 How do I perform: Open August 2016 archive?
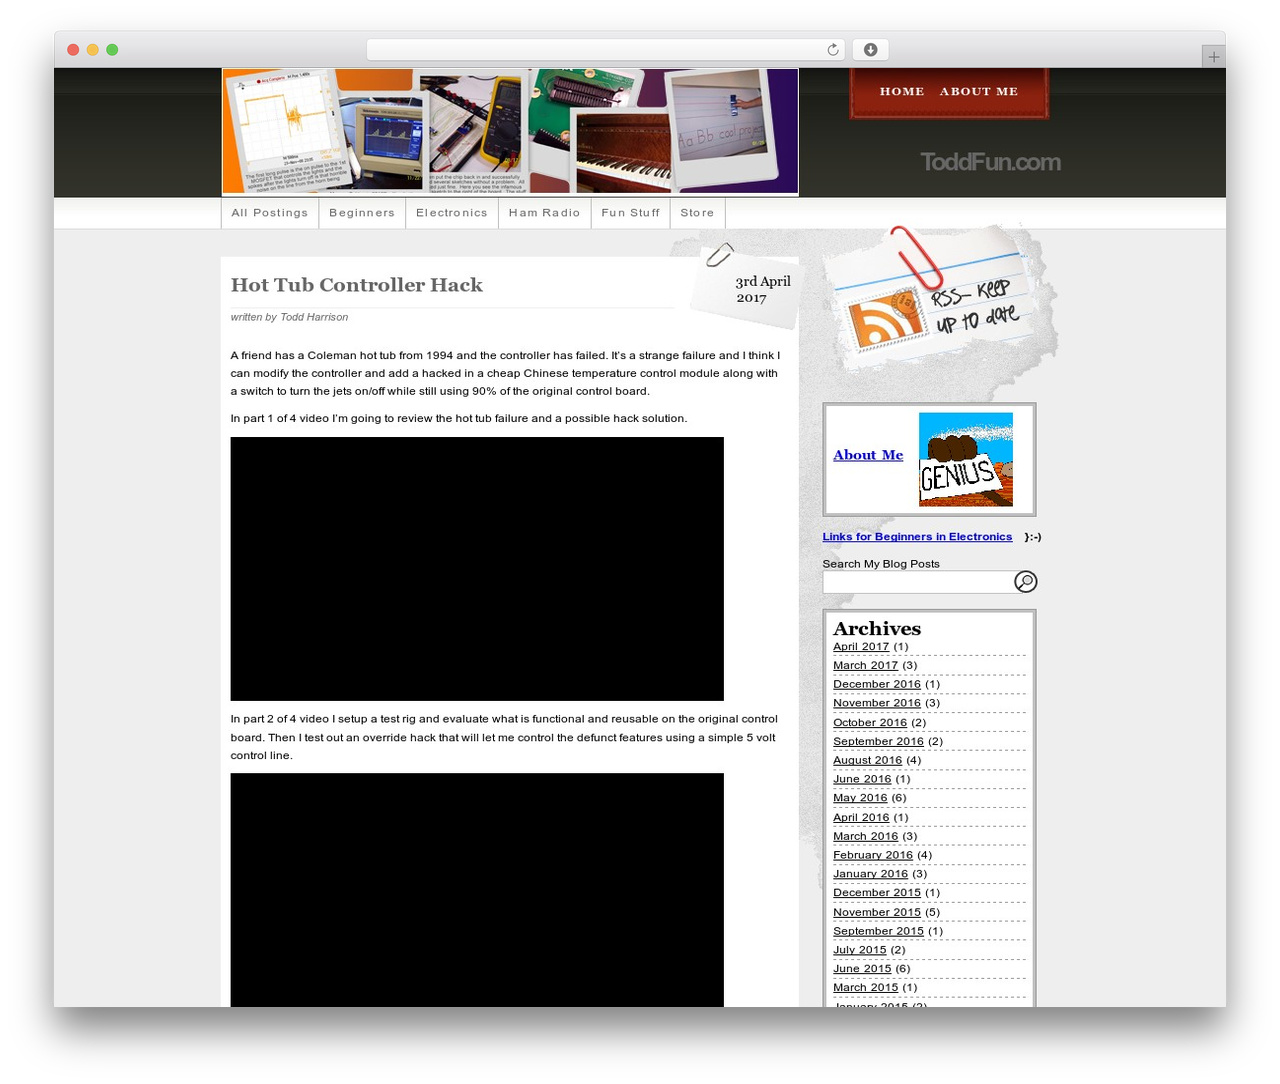[x=868, y=761]
